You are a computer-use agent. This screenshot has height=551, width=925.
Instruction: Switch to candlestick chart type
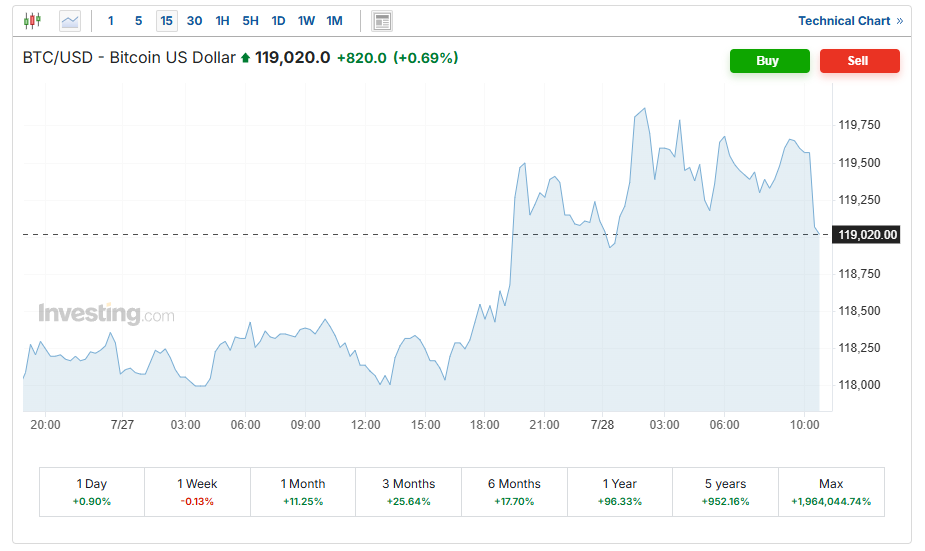32,20
